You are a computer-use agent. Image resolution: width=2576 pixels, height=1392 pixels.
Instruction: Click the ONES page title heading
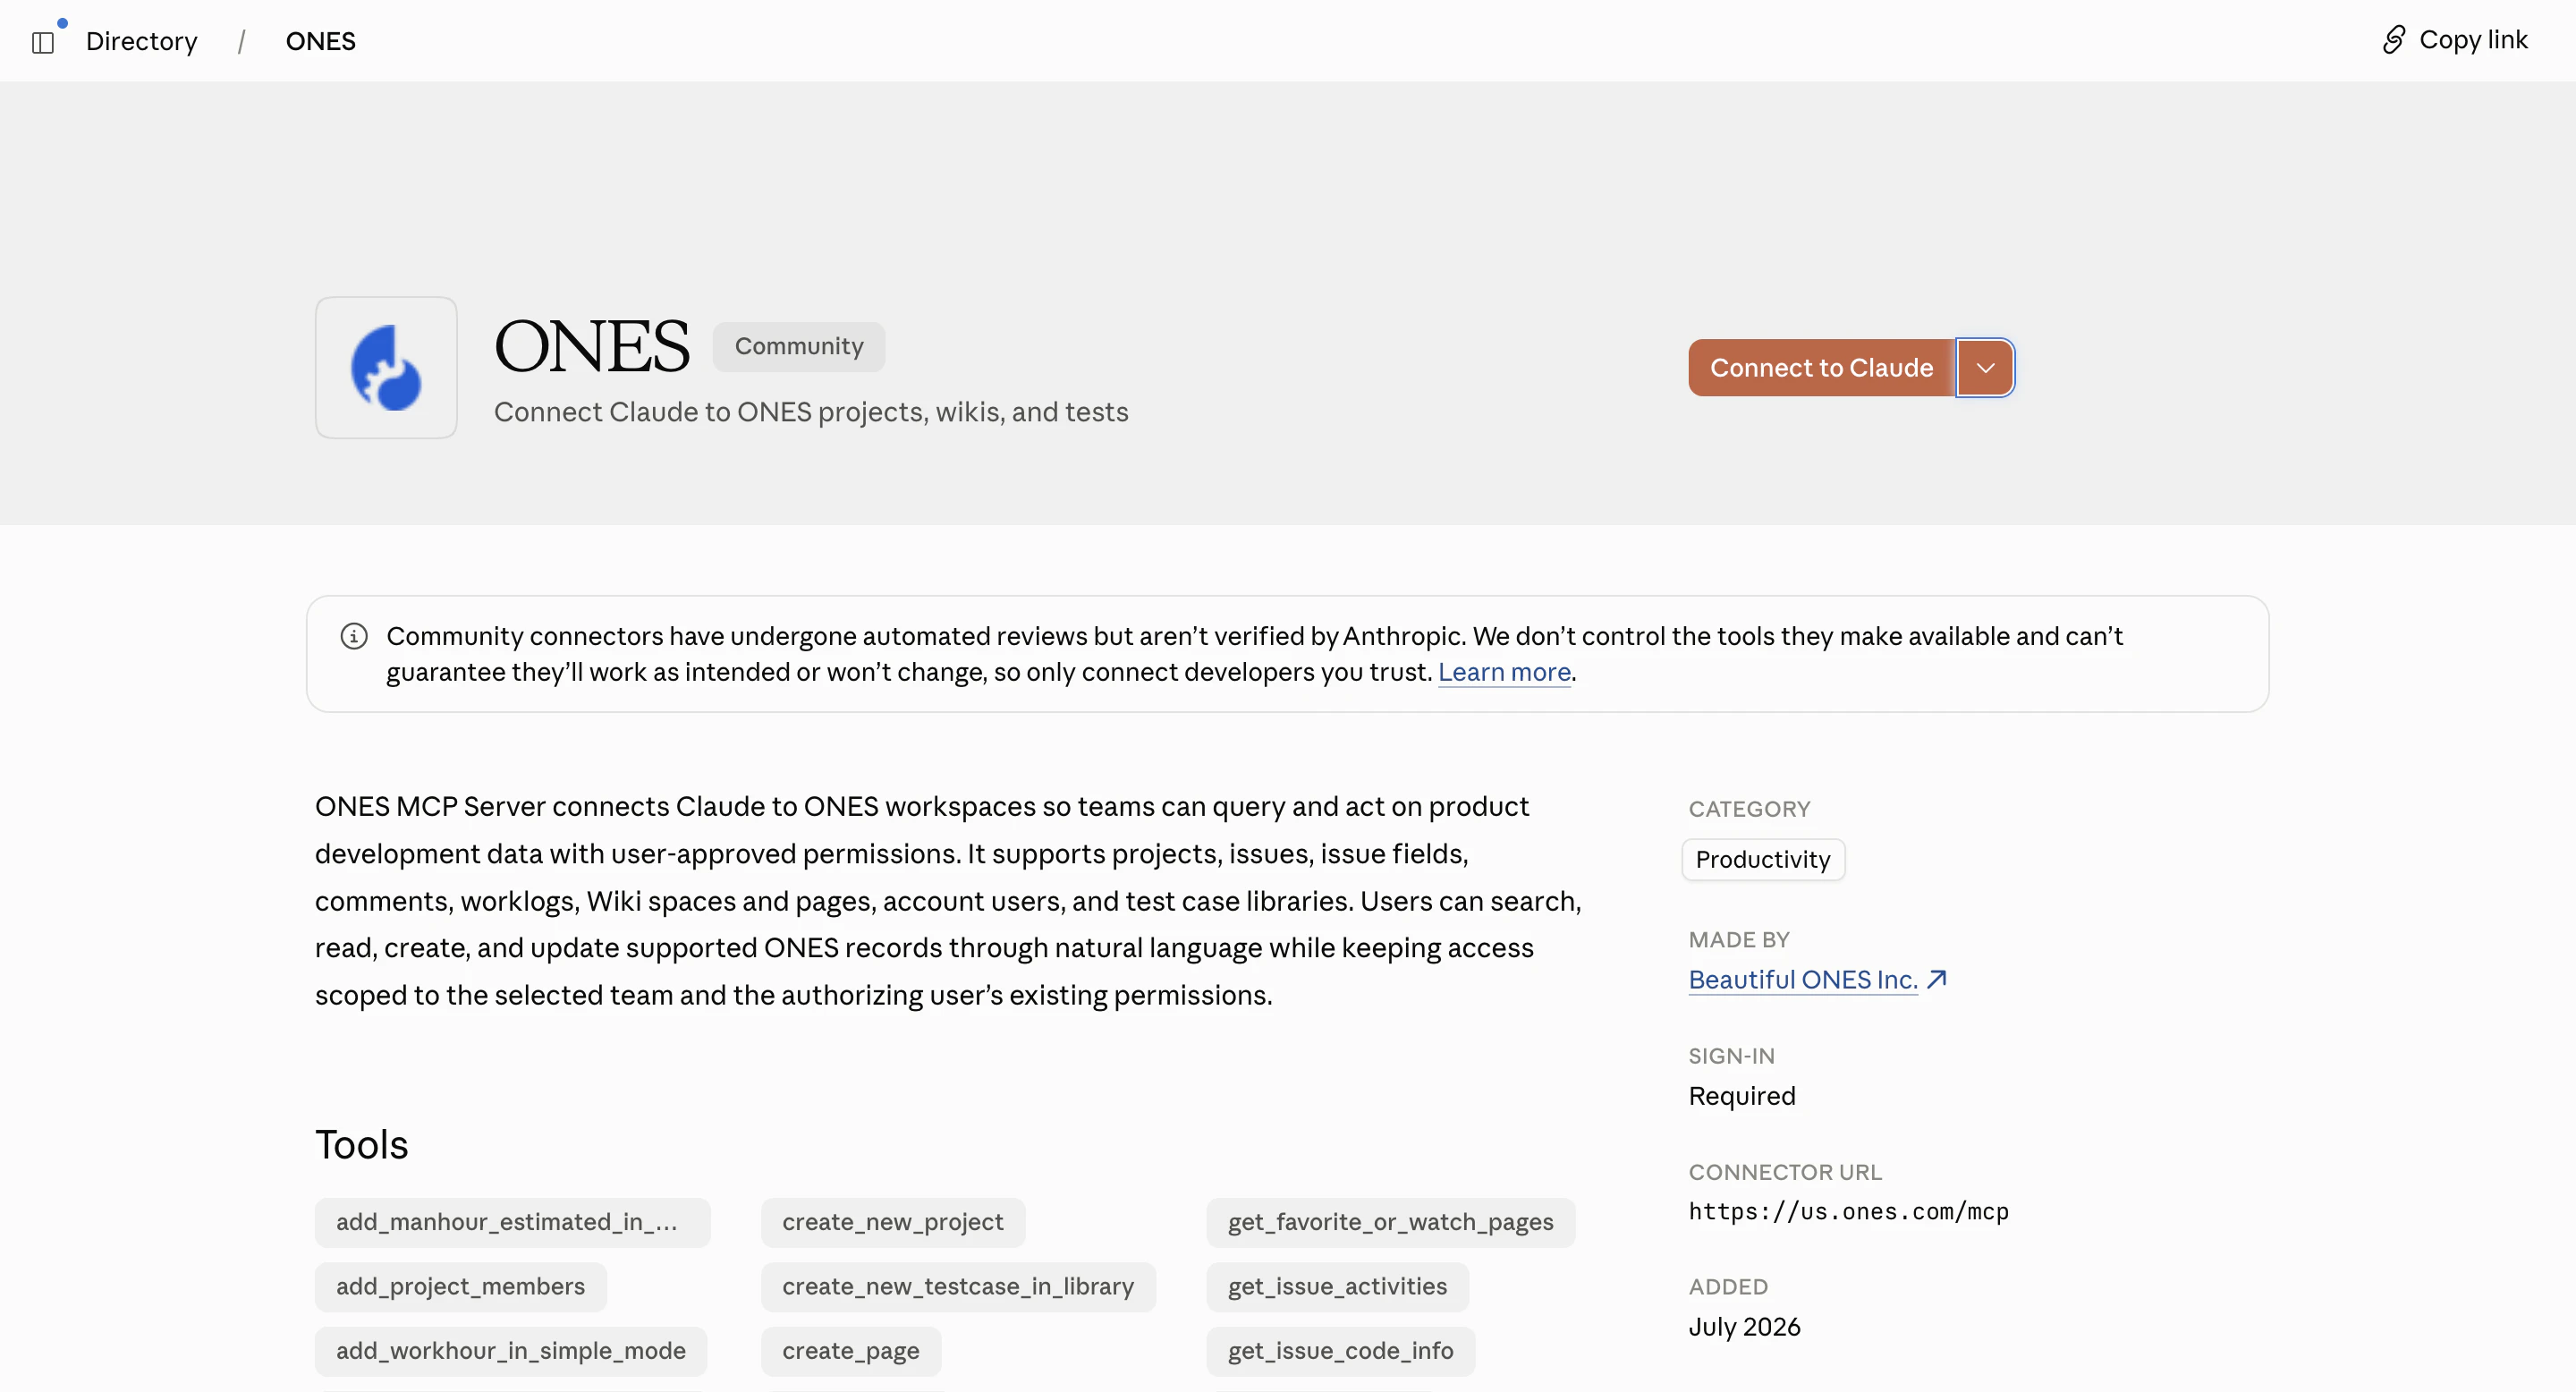tap(592, 347)
